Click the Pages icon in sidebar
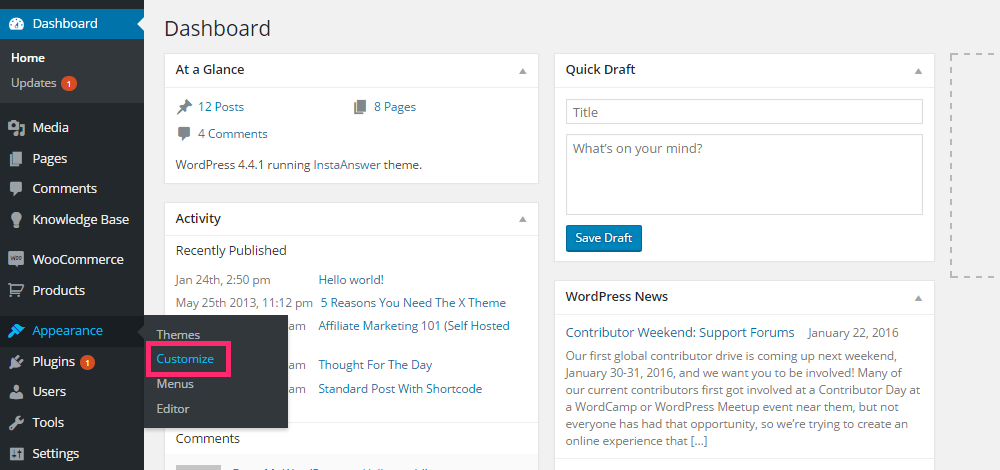1000x470 pixels. coord(17,158)
